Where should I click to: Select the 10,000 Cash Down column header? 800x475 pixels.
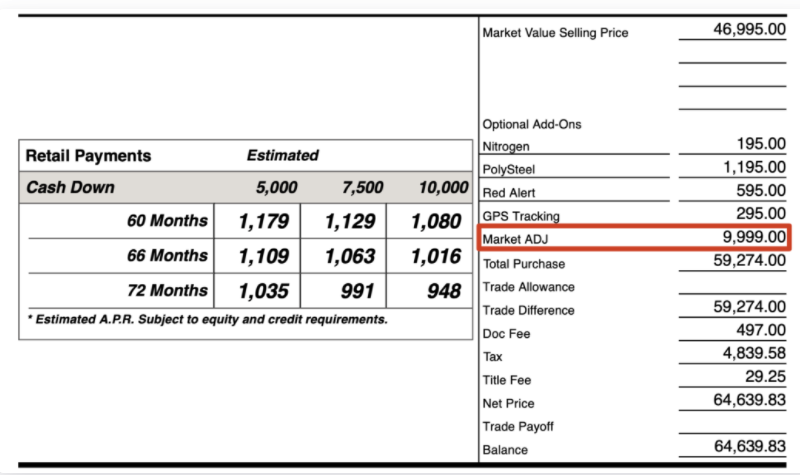click(x=443, y=187)
